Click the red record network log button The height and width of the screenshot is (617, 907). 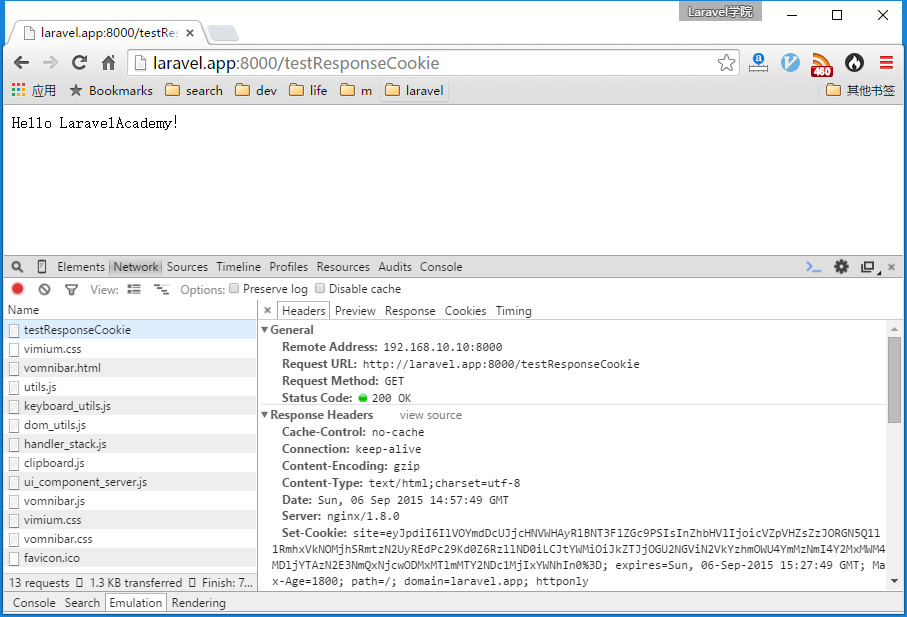17,289
